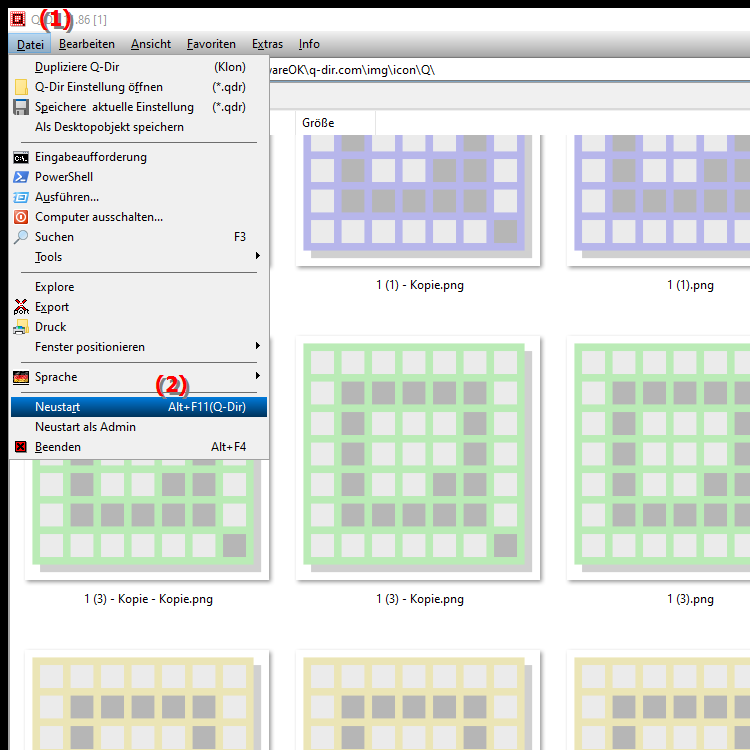Viewport: 750px width, 750px height.
Task: Click file name 1 (3) - Kopie - Kopie.png
Action: pyautogui.click(x=148, y=599)
